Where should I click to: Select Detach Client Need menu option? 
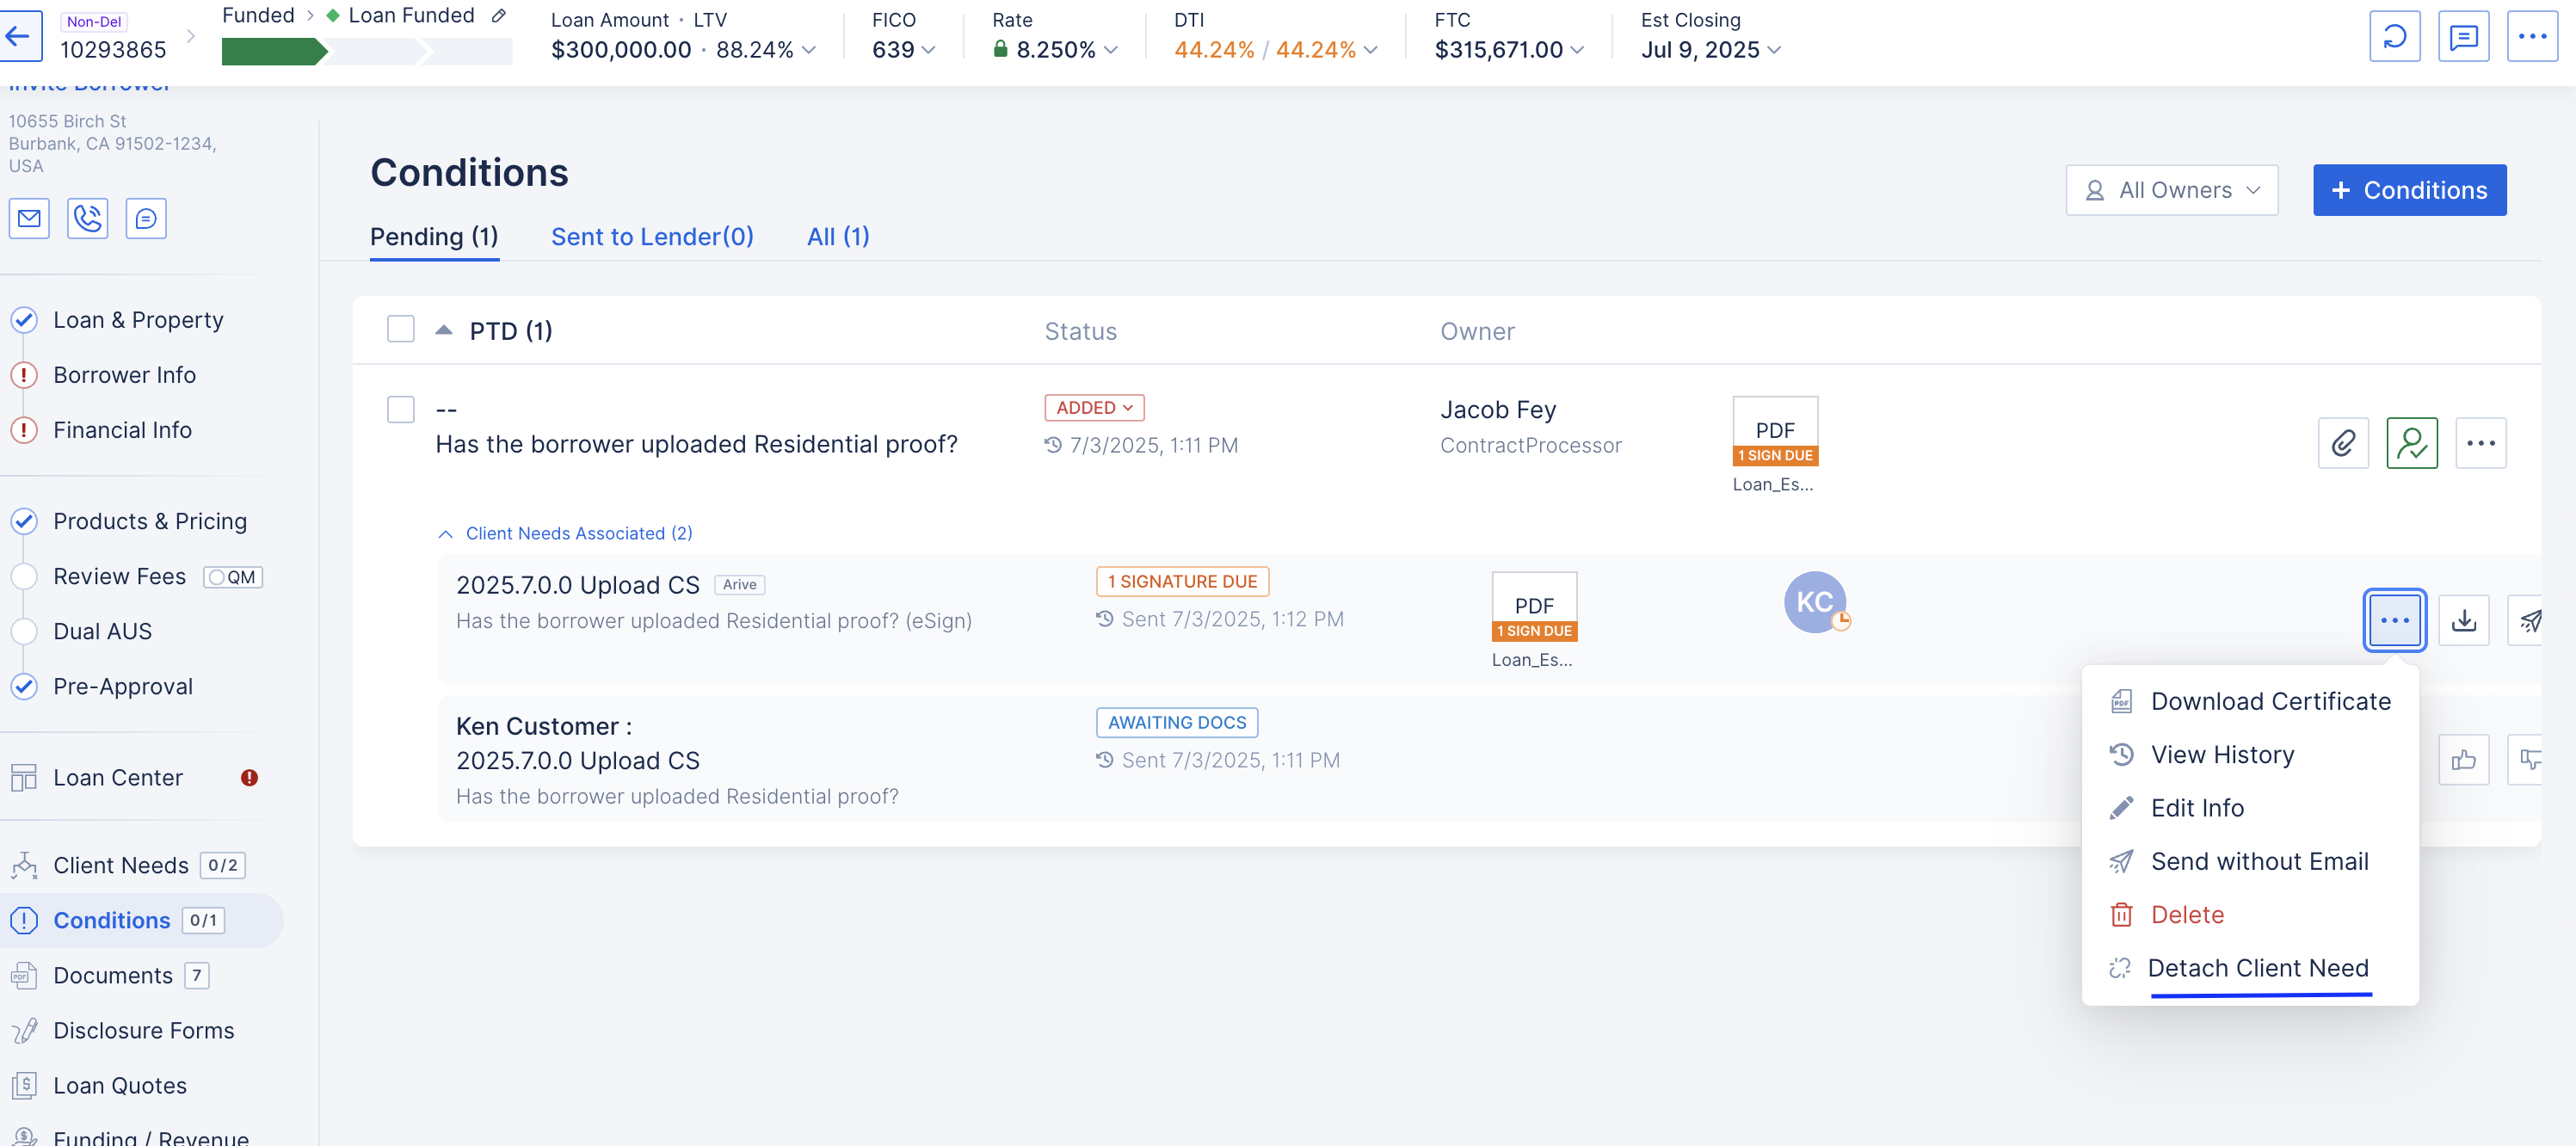point(2257,967)
